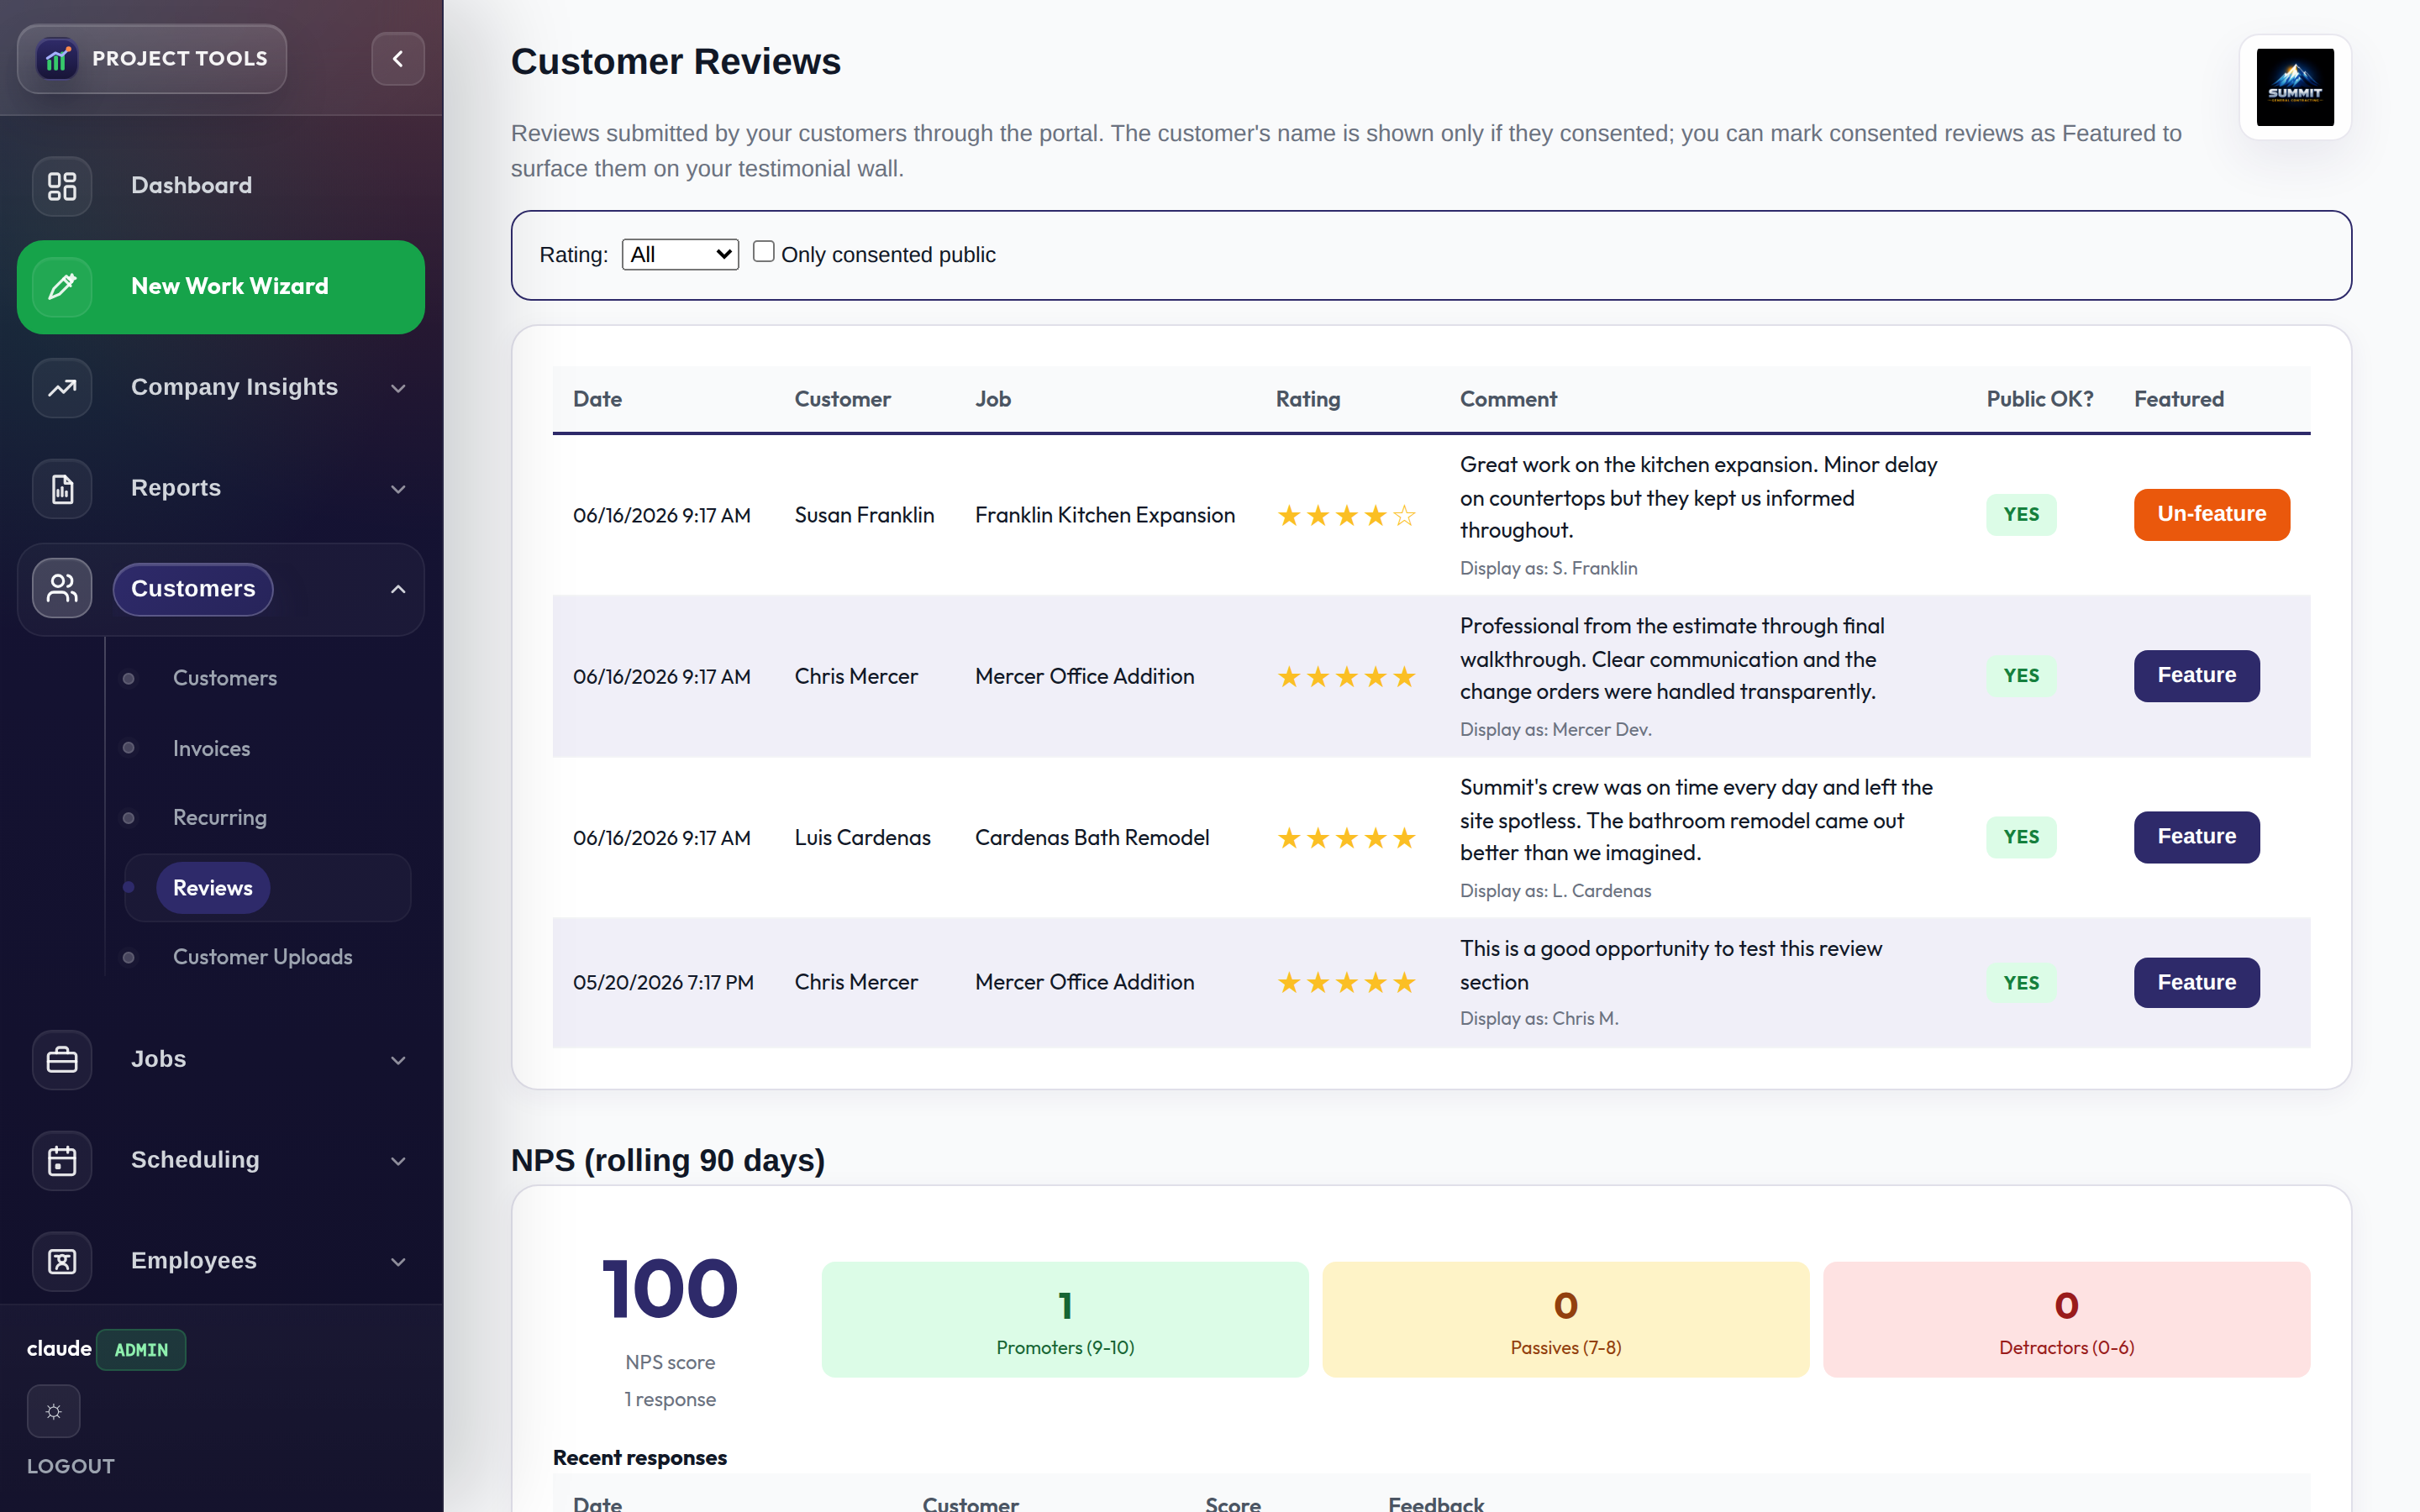2420x1512 pixels.
Task: Collapse the sidebar with the back arrow
Action: point(398,59)
